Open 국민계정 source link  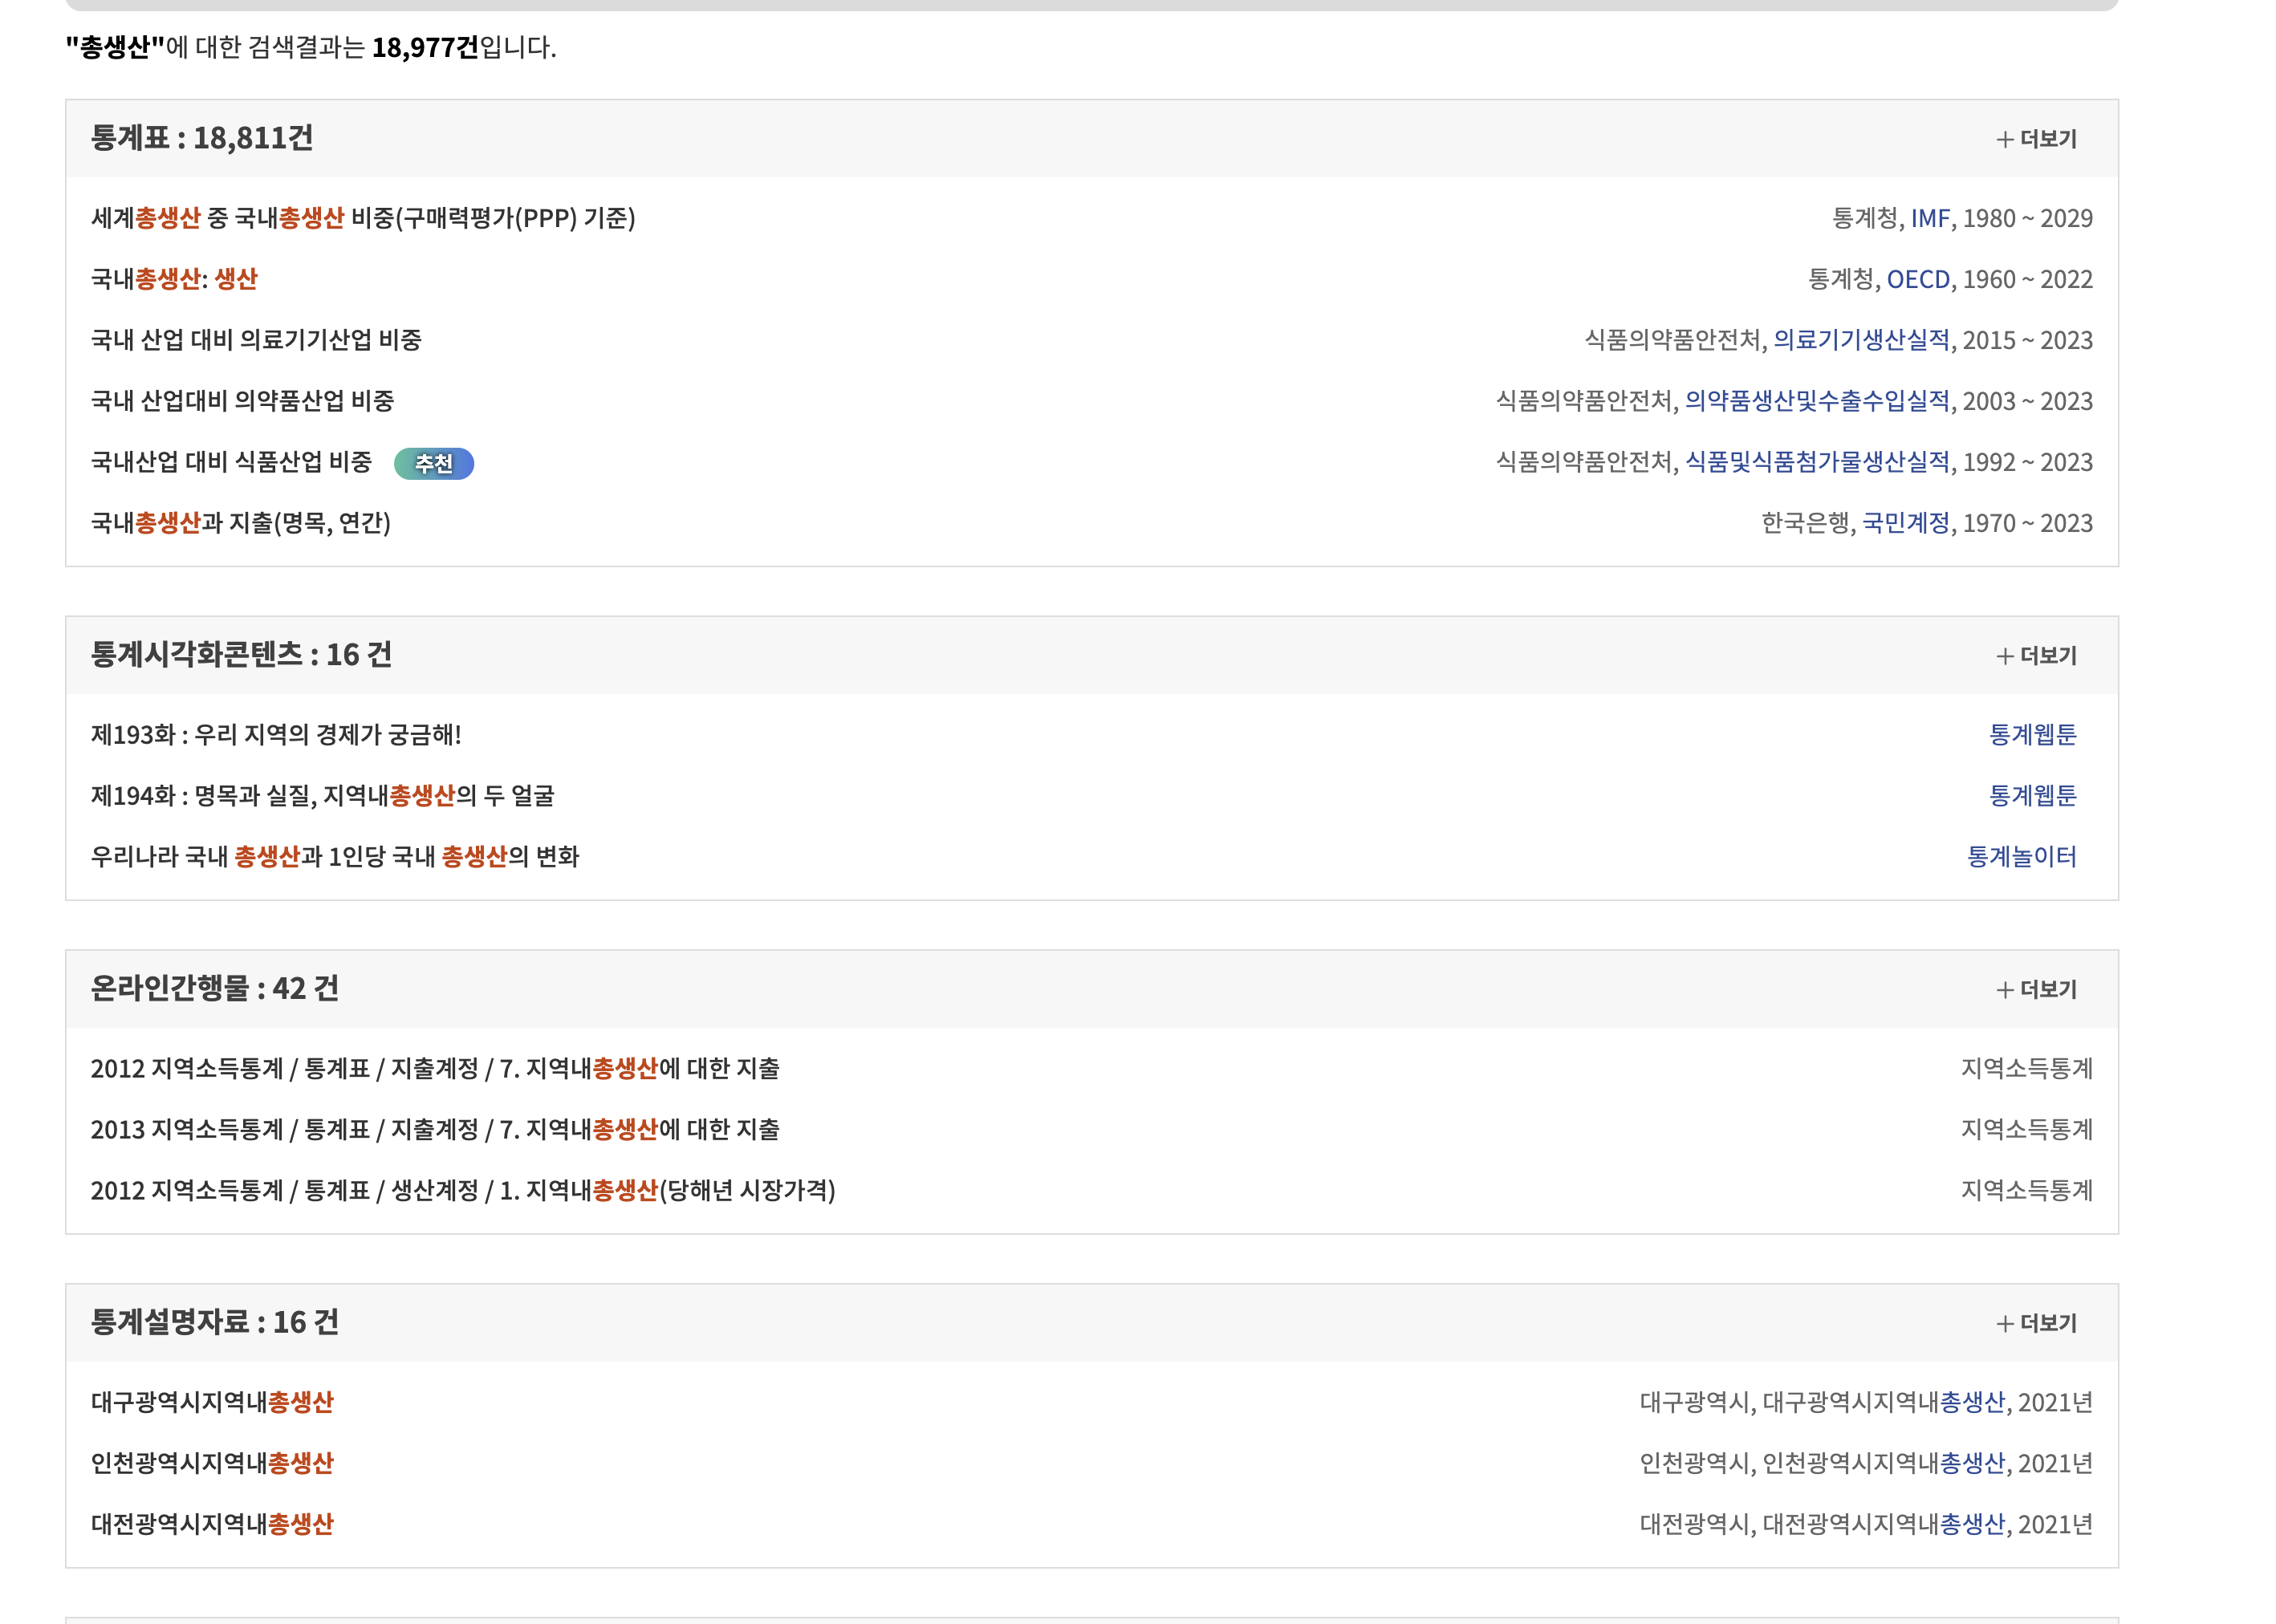1905,523
